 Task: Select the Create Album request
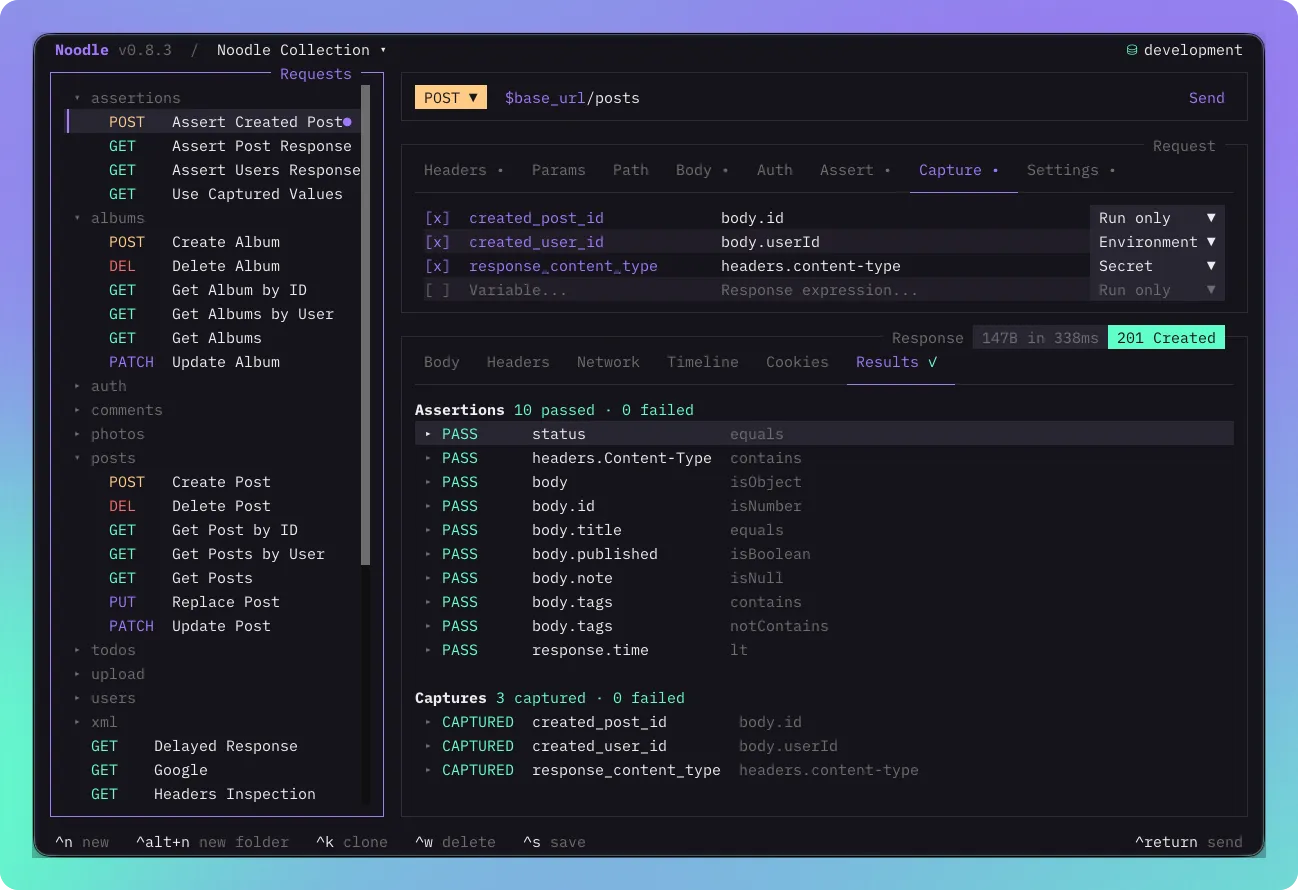pyautogui.click(x=213, y=242)
